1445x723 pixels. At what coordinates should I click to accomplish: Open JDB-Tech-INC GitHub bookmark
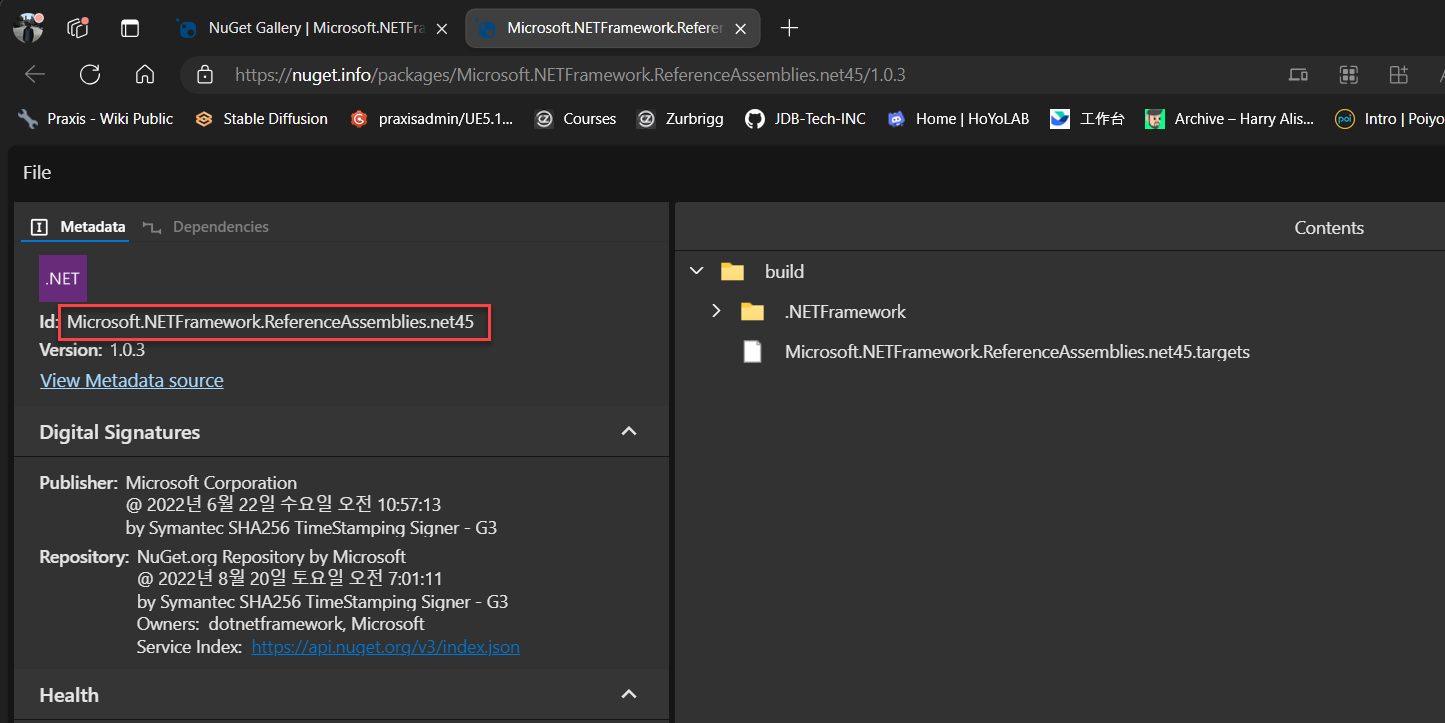click(x=805, y=118)
